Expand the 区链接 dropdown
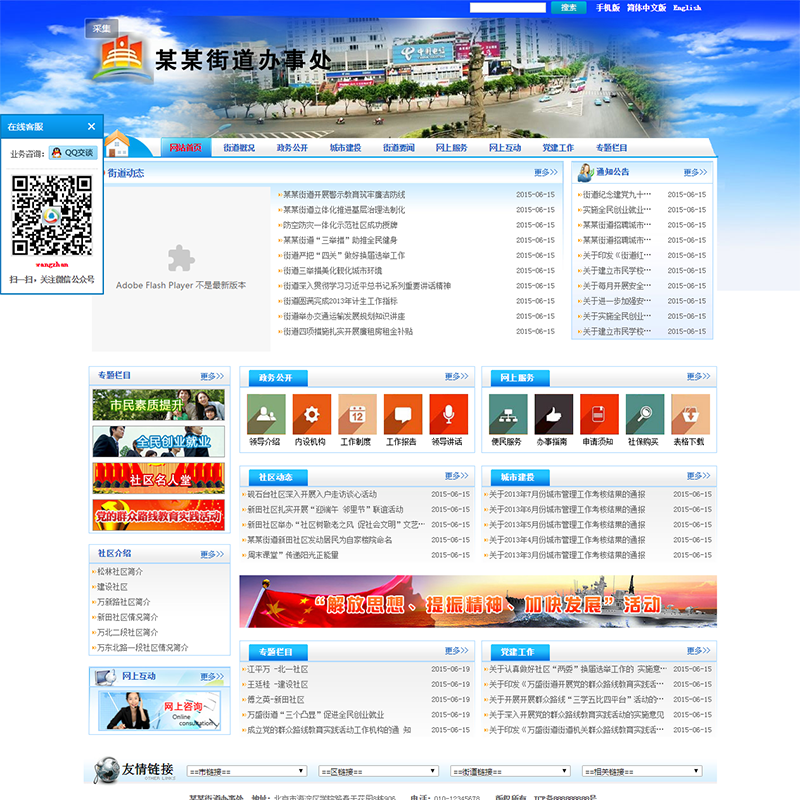800x800 pixels. point(379,771)
